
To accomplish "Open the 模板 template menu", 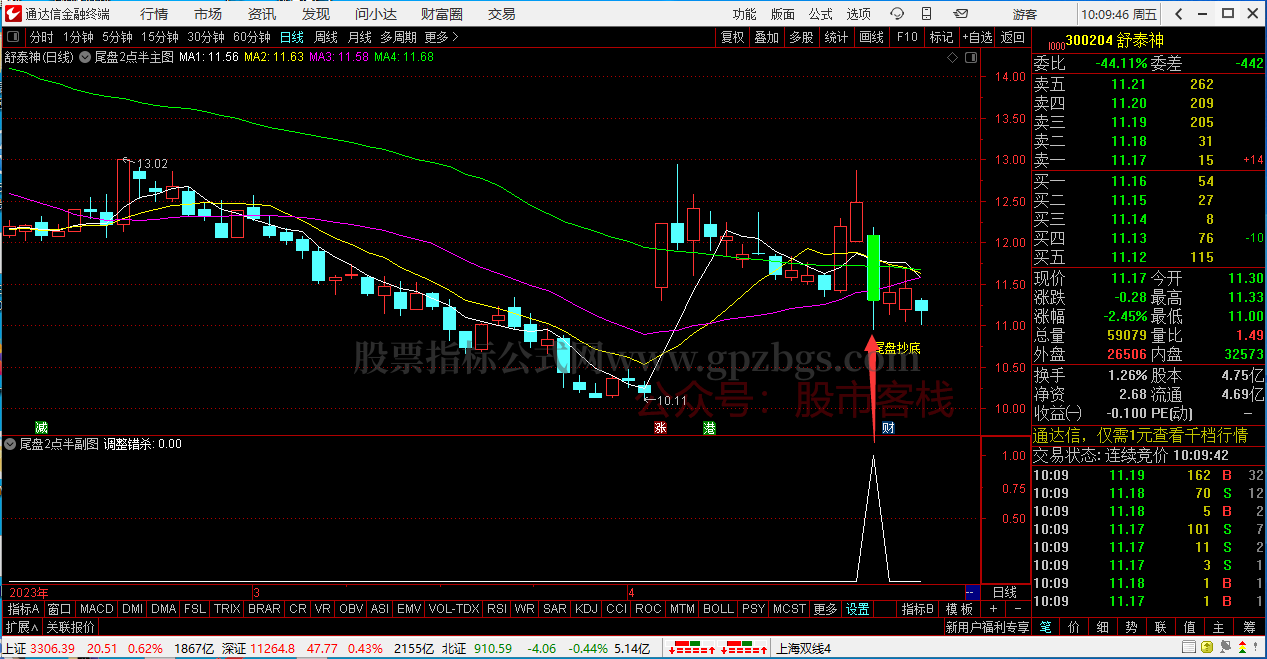I will click(959, 609).
